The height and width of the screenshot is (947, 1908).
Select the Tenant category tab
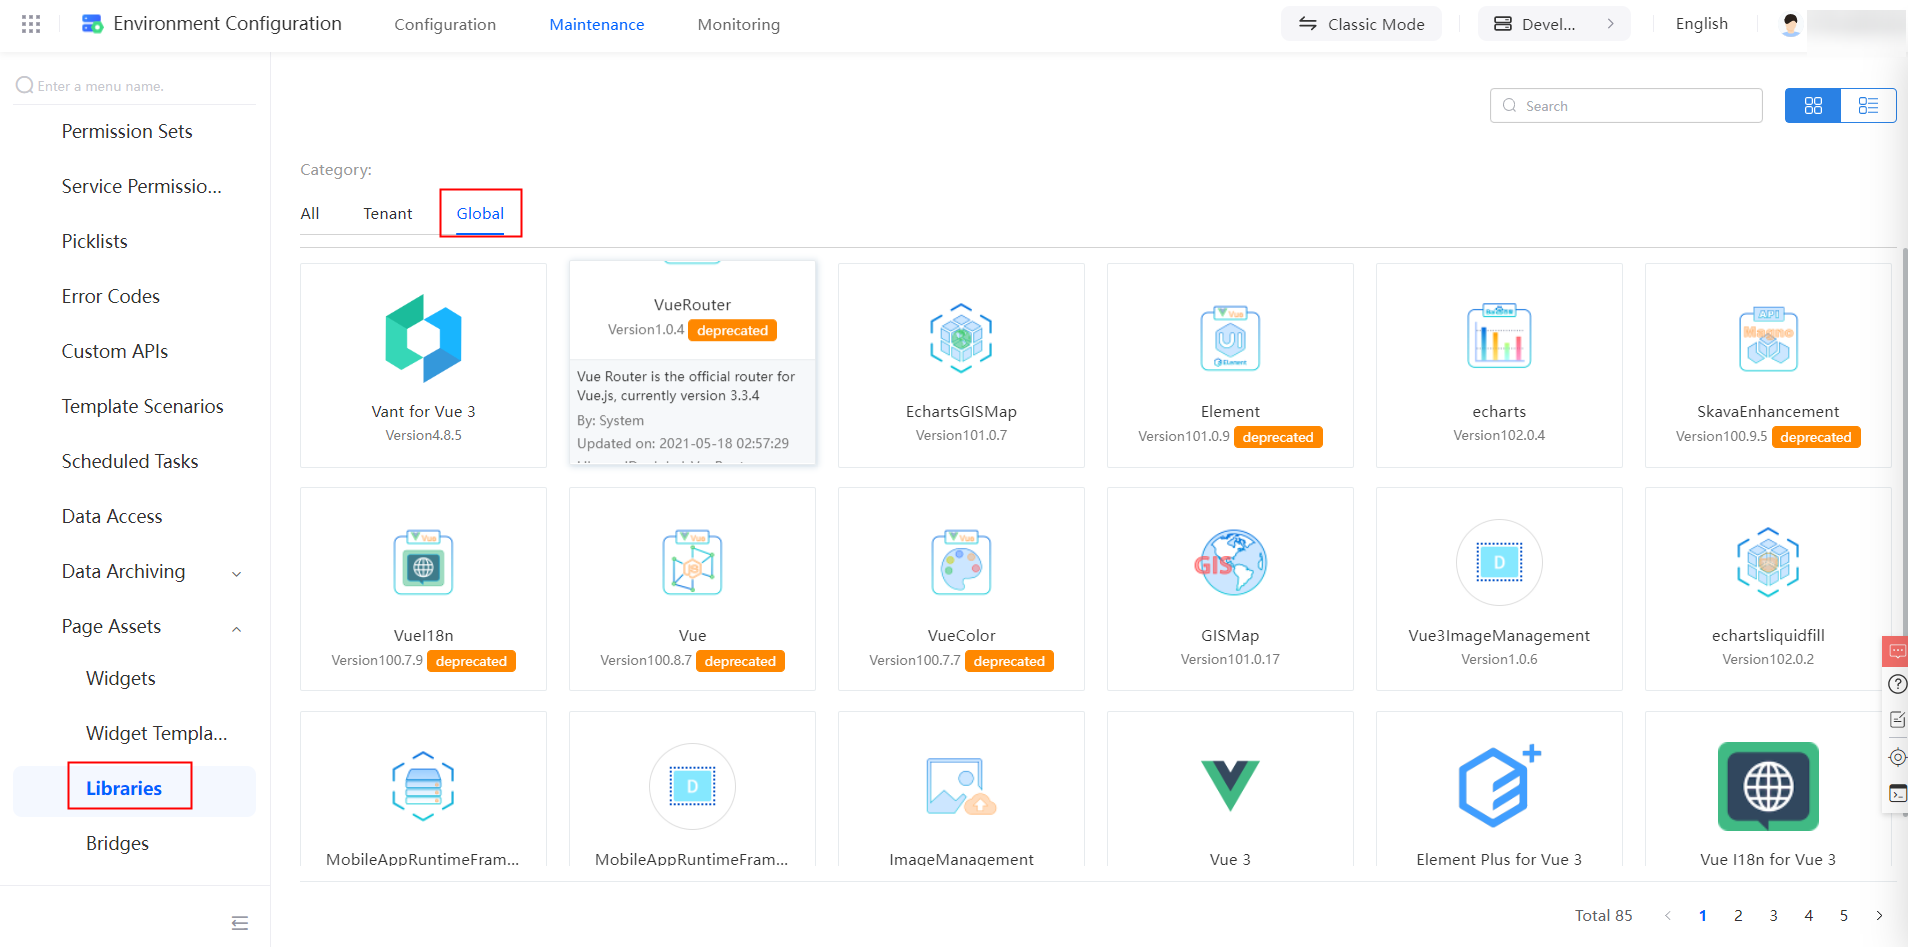point(388,213)
